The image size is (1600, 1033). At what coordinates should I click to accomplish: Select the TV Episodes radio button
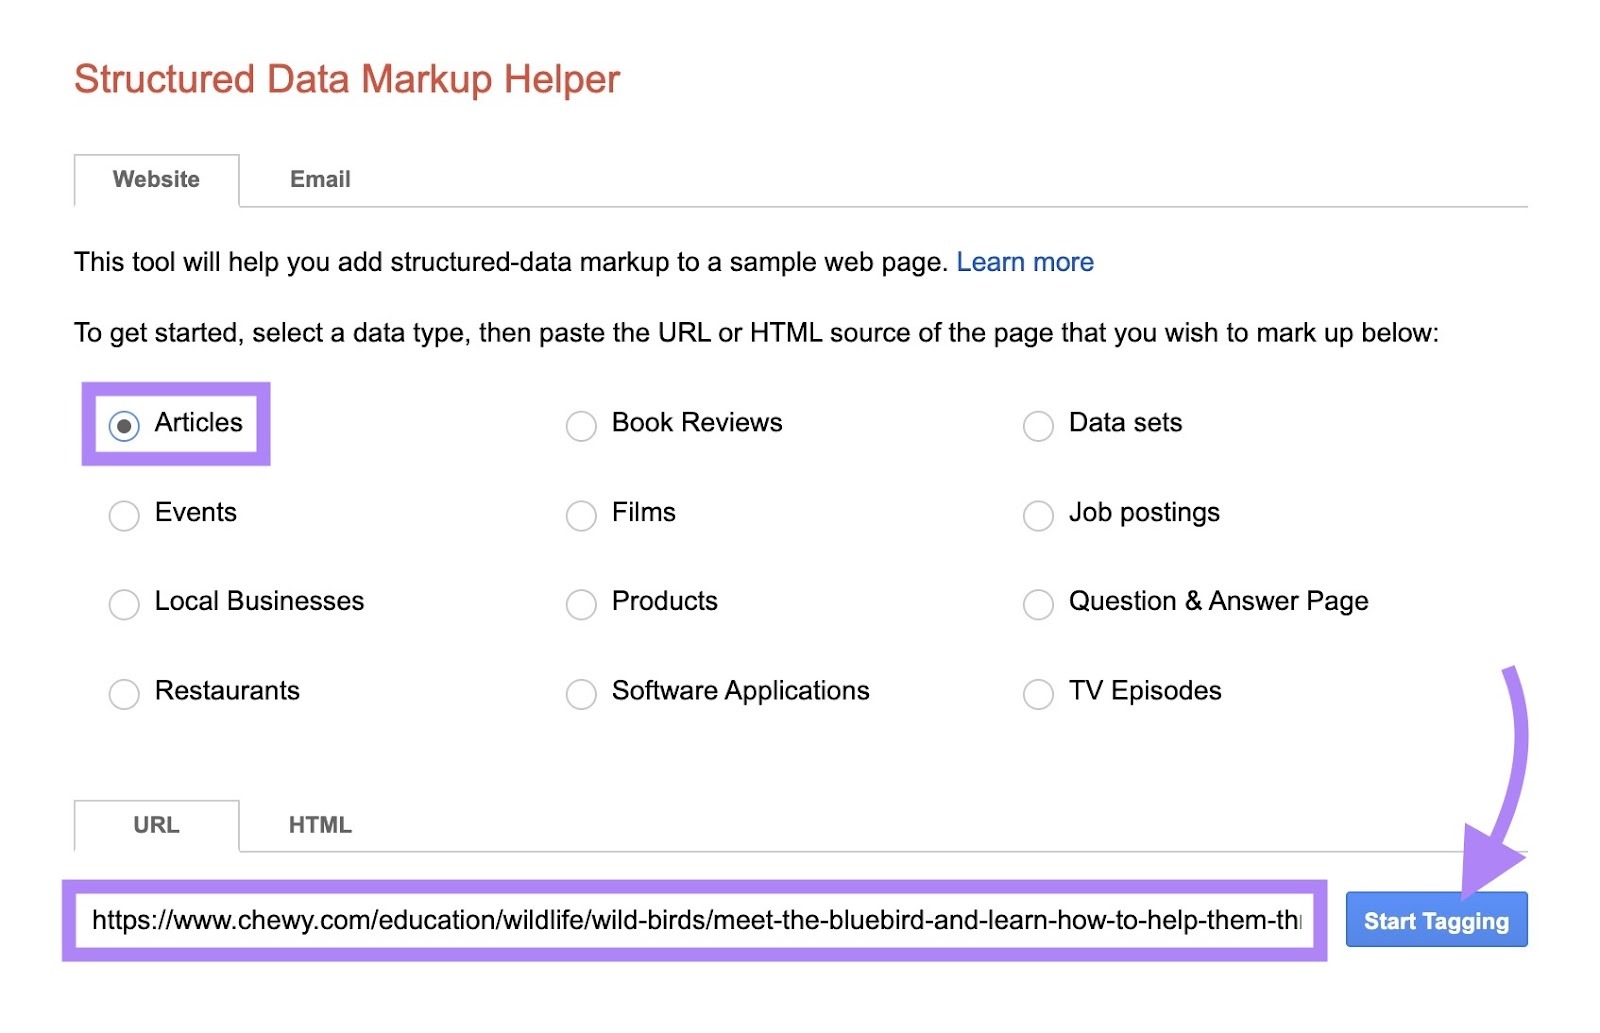coord(1037,693)
